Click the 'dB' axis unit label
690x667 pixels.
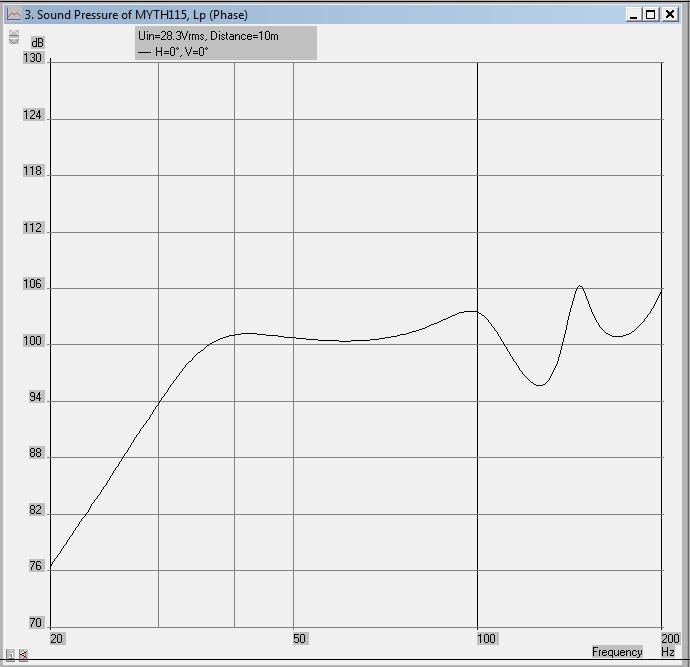point(37,43)
